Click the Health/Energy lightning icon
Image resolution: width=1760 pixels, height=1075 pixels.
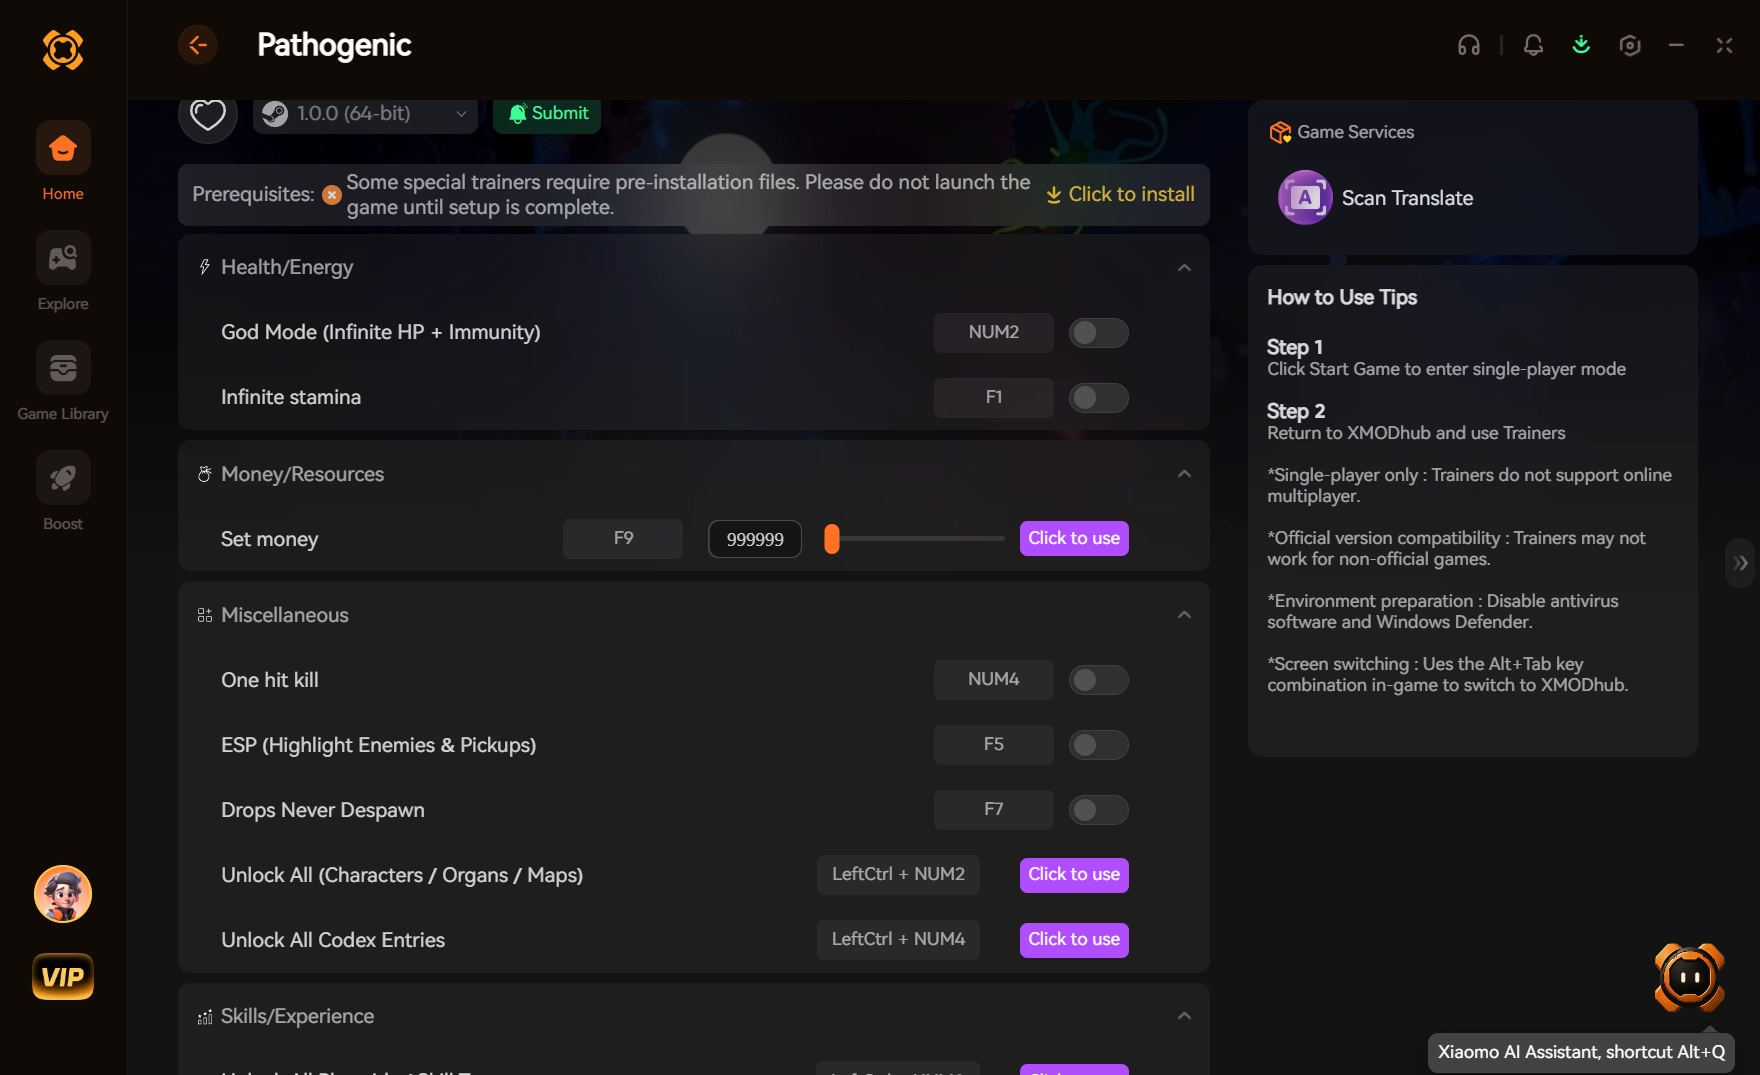[x=204, y=267]
